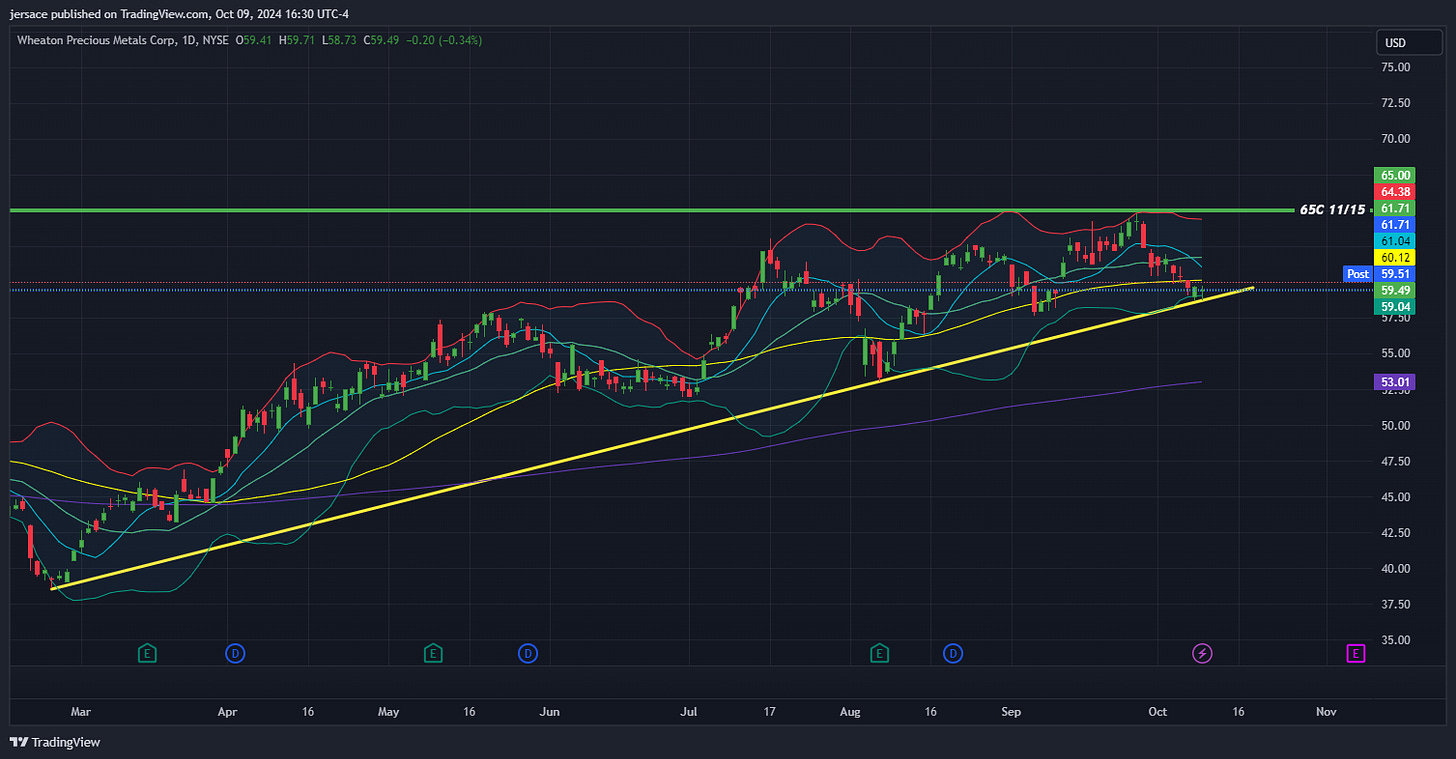Click the 72.50 price axis label
This screenshot has height=759, width=1456.
point(1395,103)
